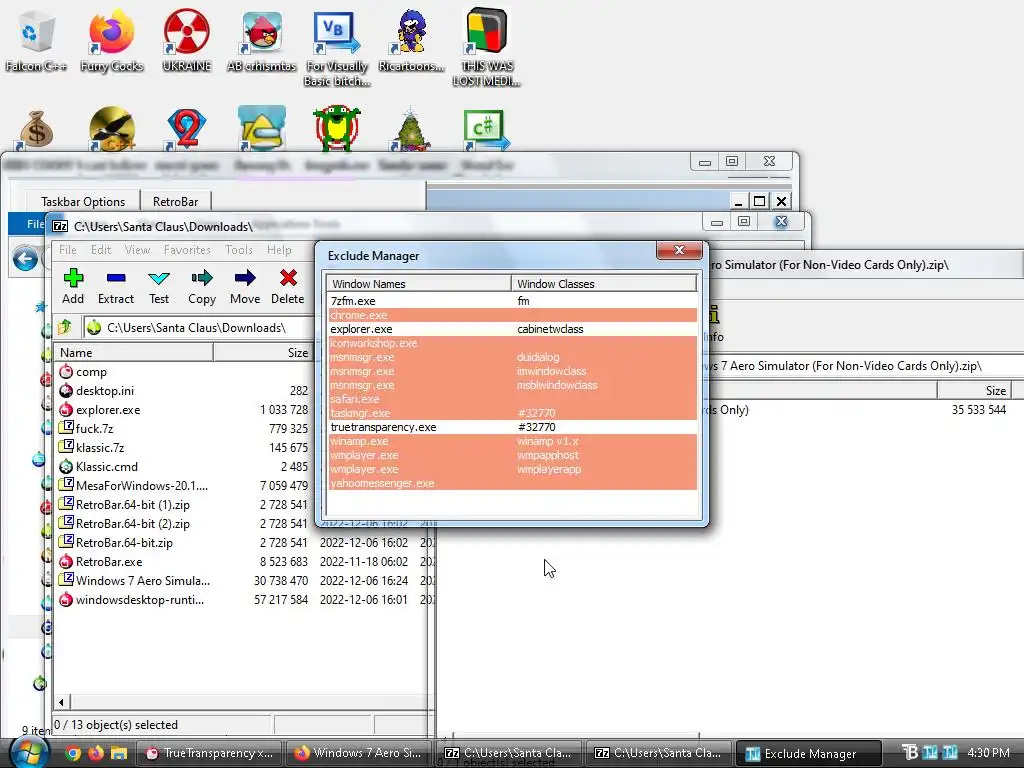Sort by Window Classes column header
The width and height of the screenshot is (1024, 768).
click(x=604, y=283)
